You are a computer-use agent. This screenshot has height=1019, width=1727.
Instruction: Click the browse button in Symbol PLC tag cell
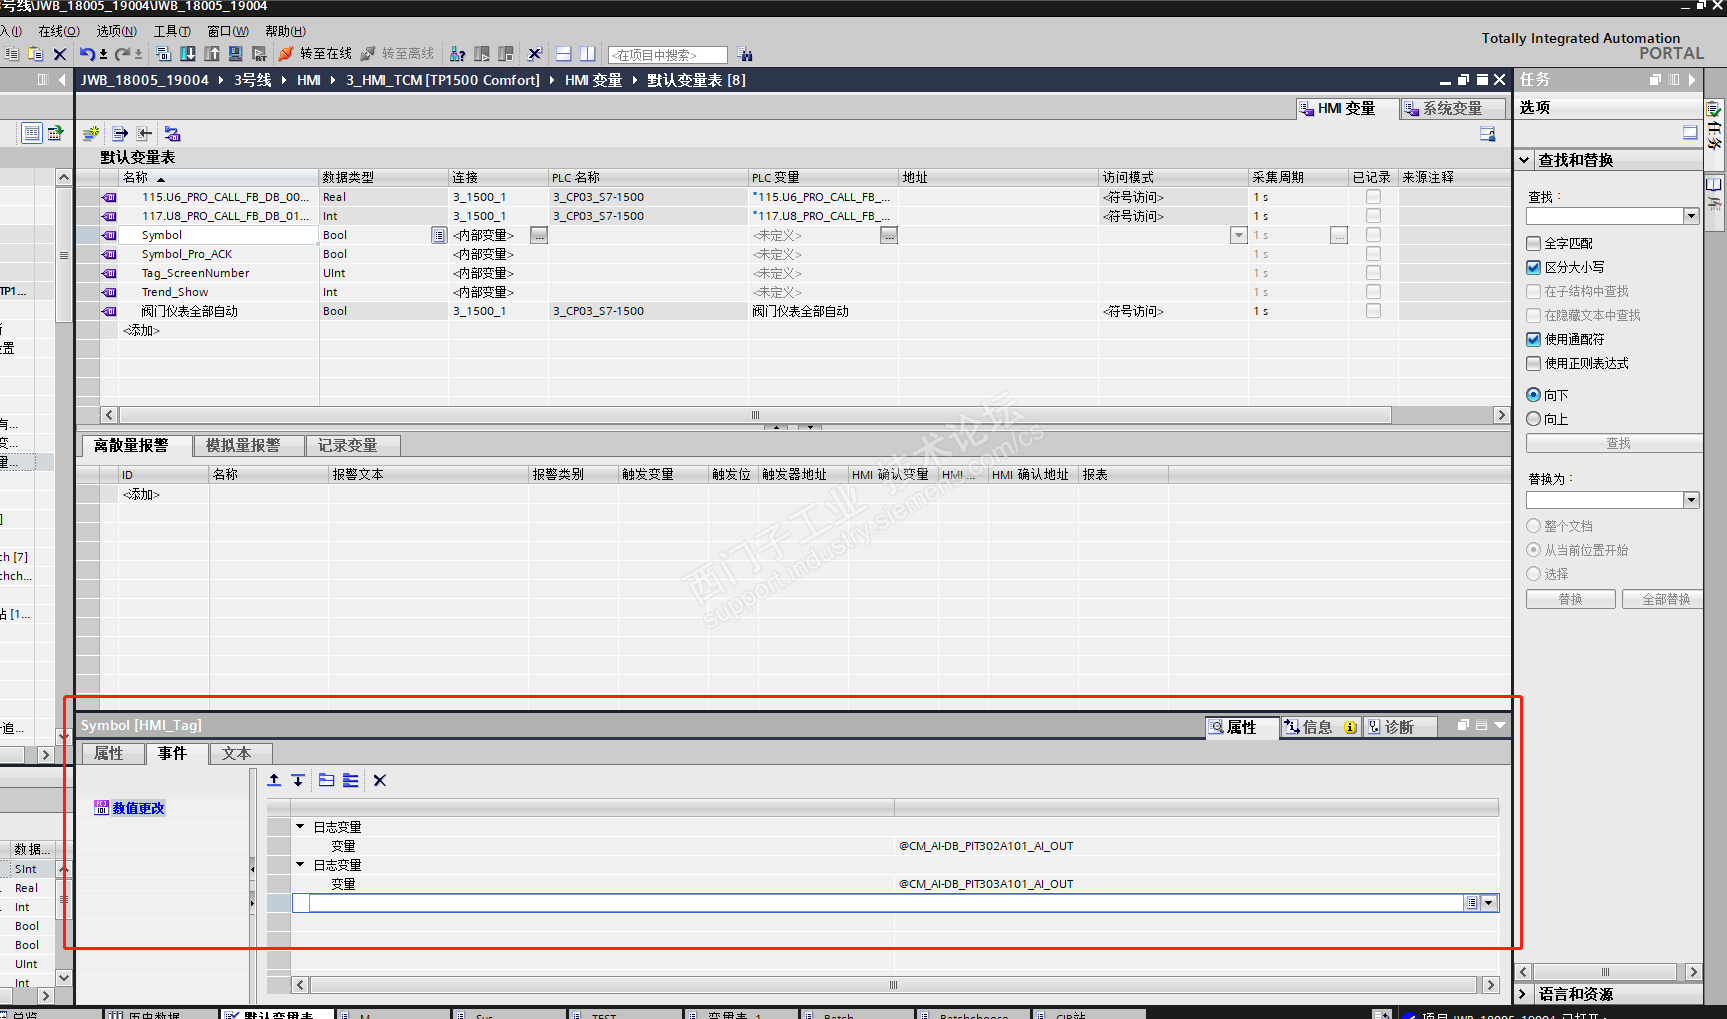pos(889,235)
